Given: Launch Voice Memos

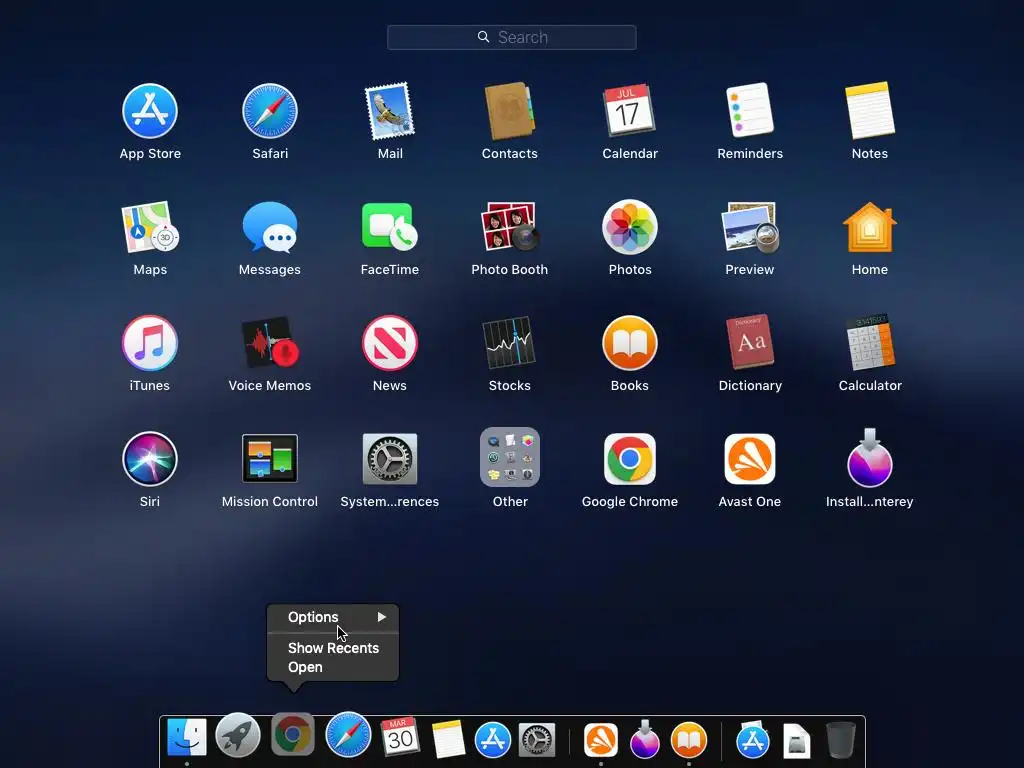Looking at the screenshot, I should tap(270, 343).
